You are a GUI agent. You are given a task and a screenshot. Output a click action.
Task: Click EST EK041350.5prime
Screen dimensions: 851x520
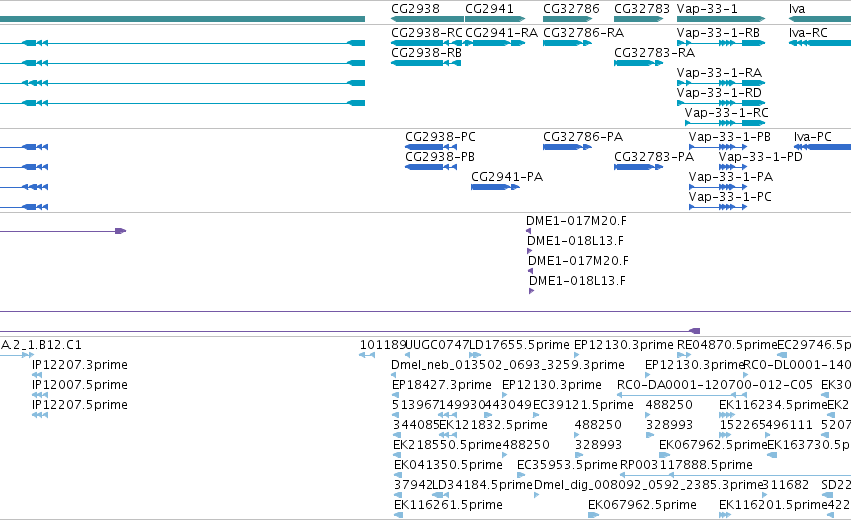pyautogui.click(x=448, y=465)
